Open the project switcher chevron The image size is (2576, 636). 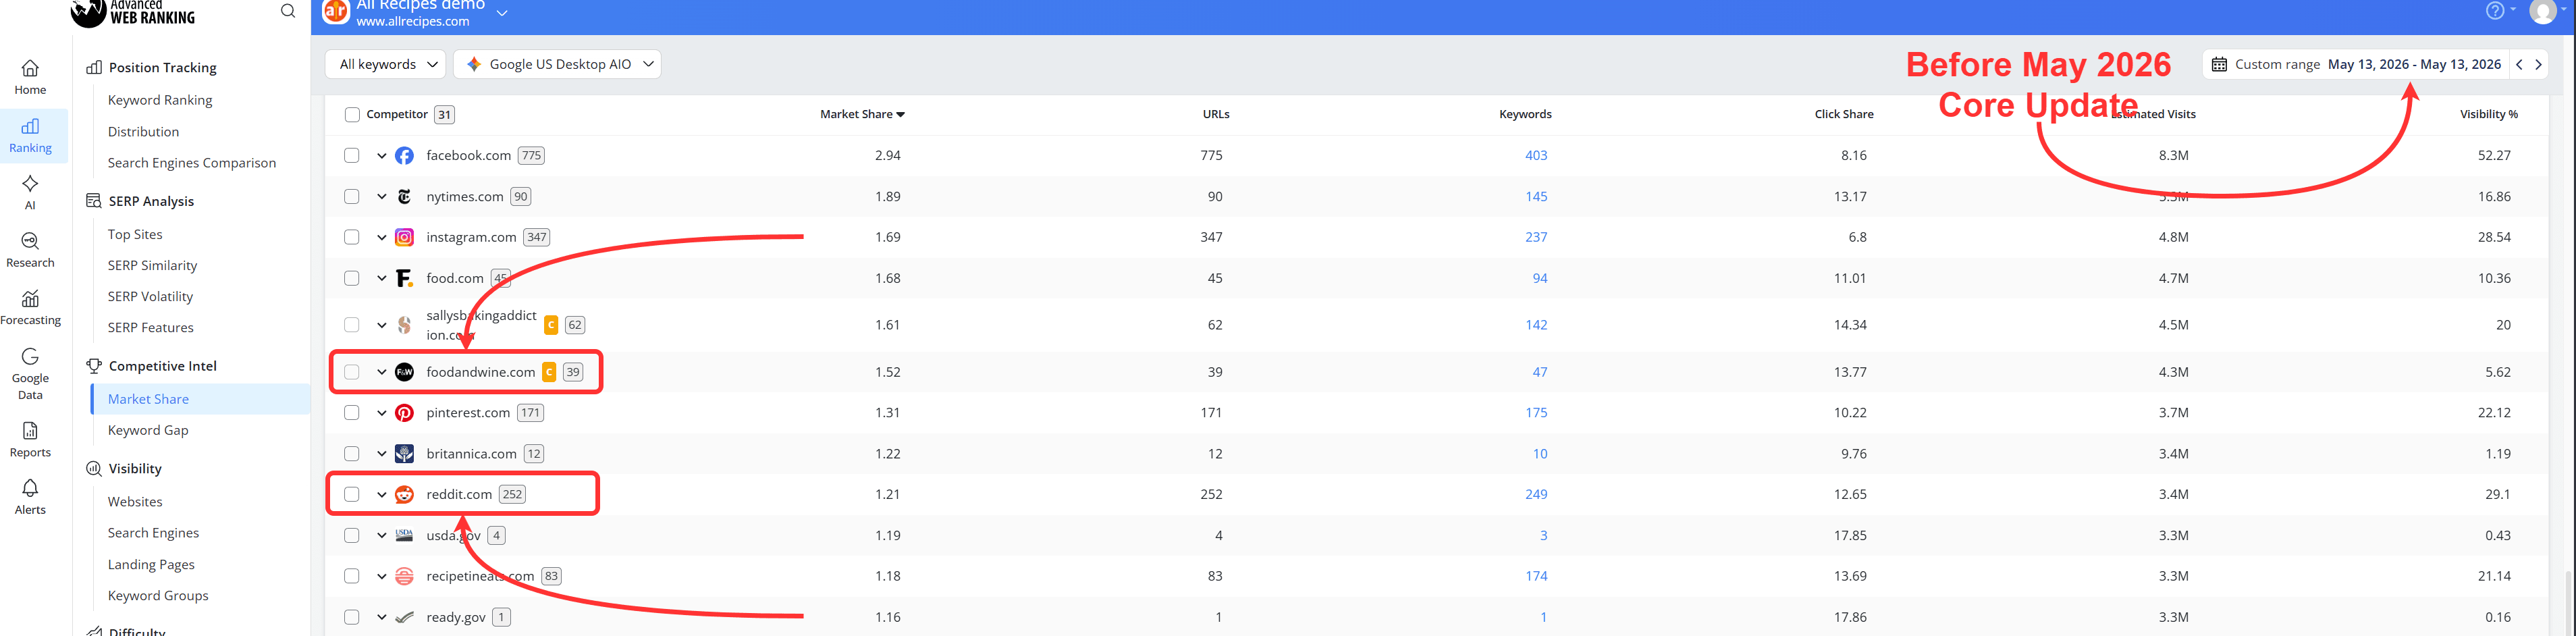tap(502, 12)
